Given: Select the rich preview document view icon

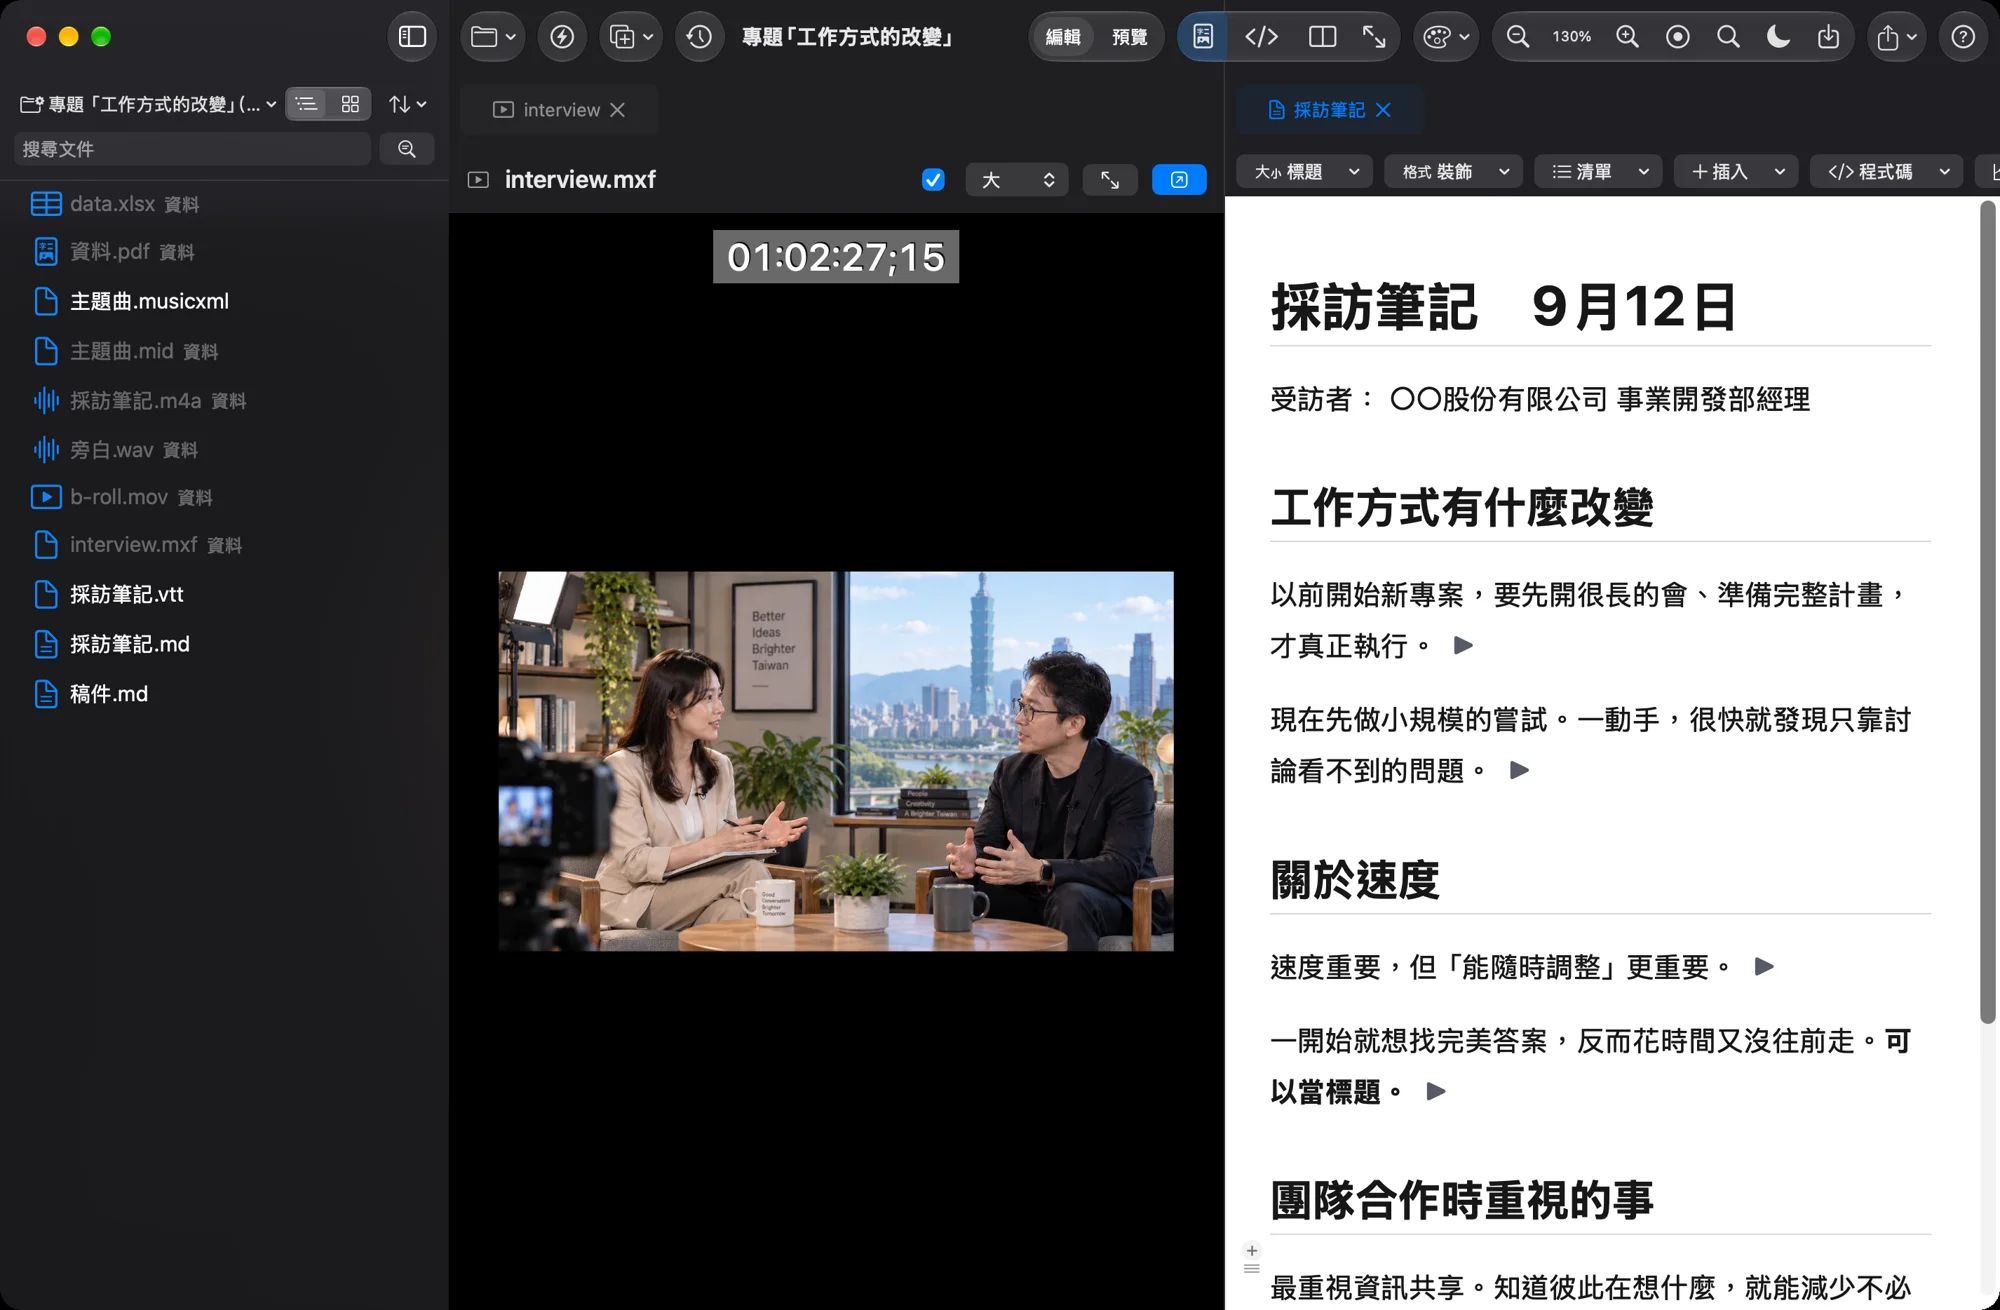Looking at the screenshot, I should coord(1203,37).
